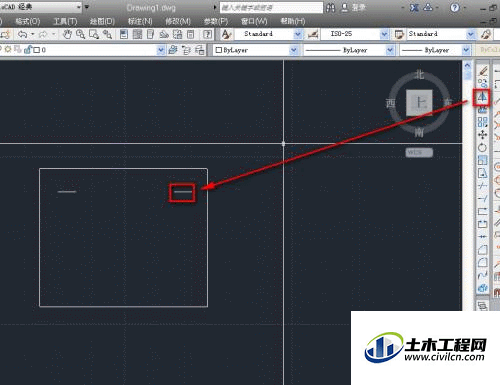Expand the table style Standard dropdown
Viewport: 500px width, 385px height.
(470, 34)
